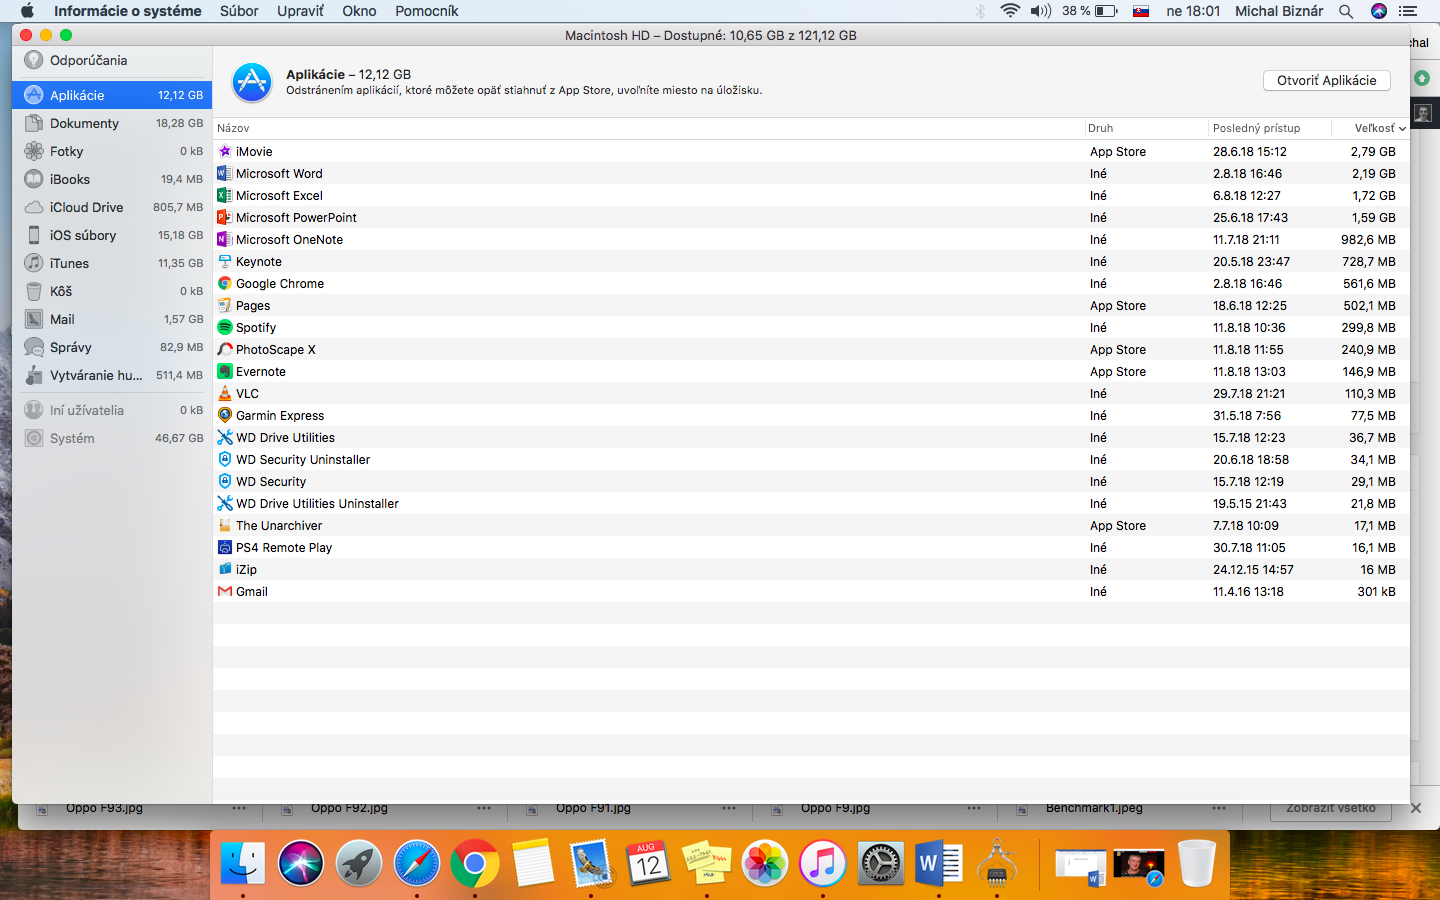This screenshot has height=900, width=1440.
Task: Open Safari compass icon in Dock
Action: click(417, 863)
